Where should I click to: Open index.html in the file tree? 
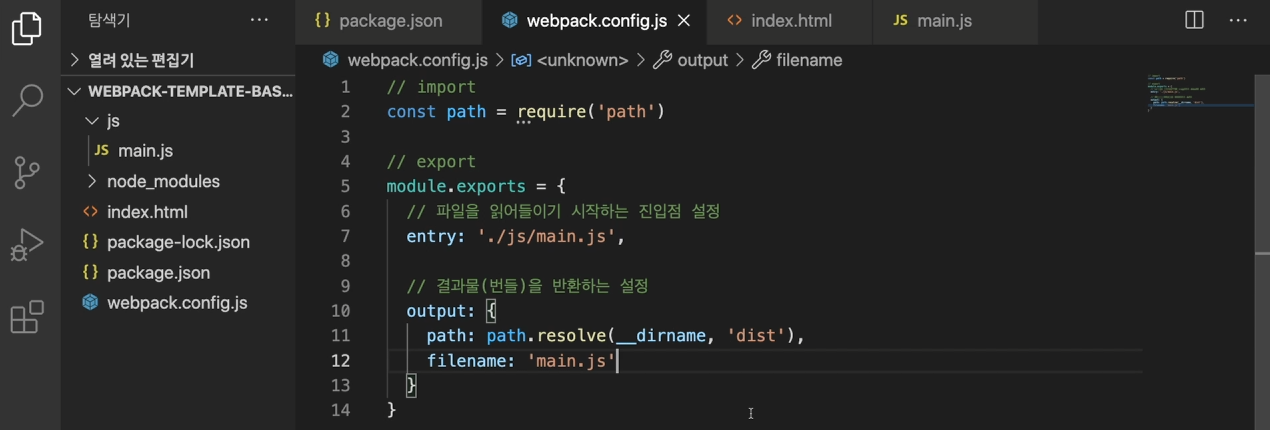[x=178, y=212]
